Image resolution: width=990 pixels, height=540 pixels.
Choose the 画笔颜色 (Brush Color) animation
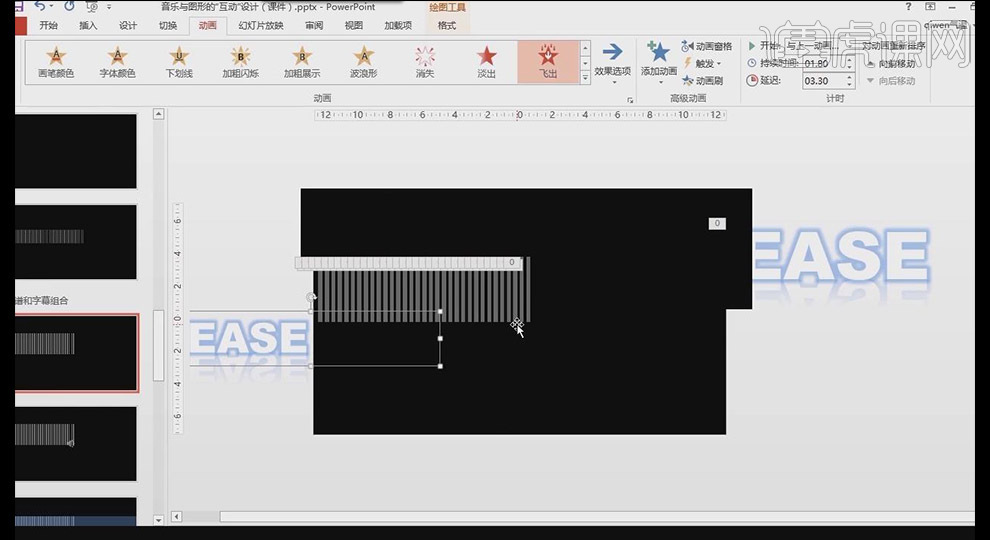coord(56,61)
